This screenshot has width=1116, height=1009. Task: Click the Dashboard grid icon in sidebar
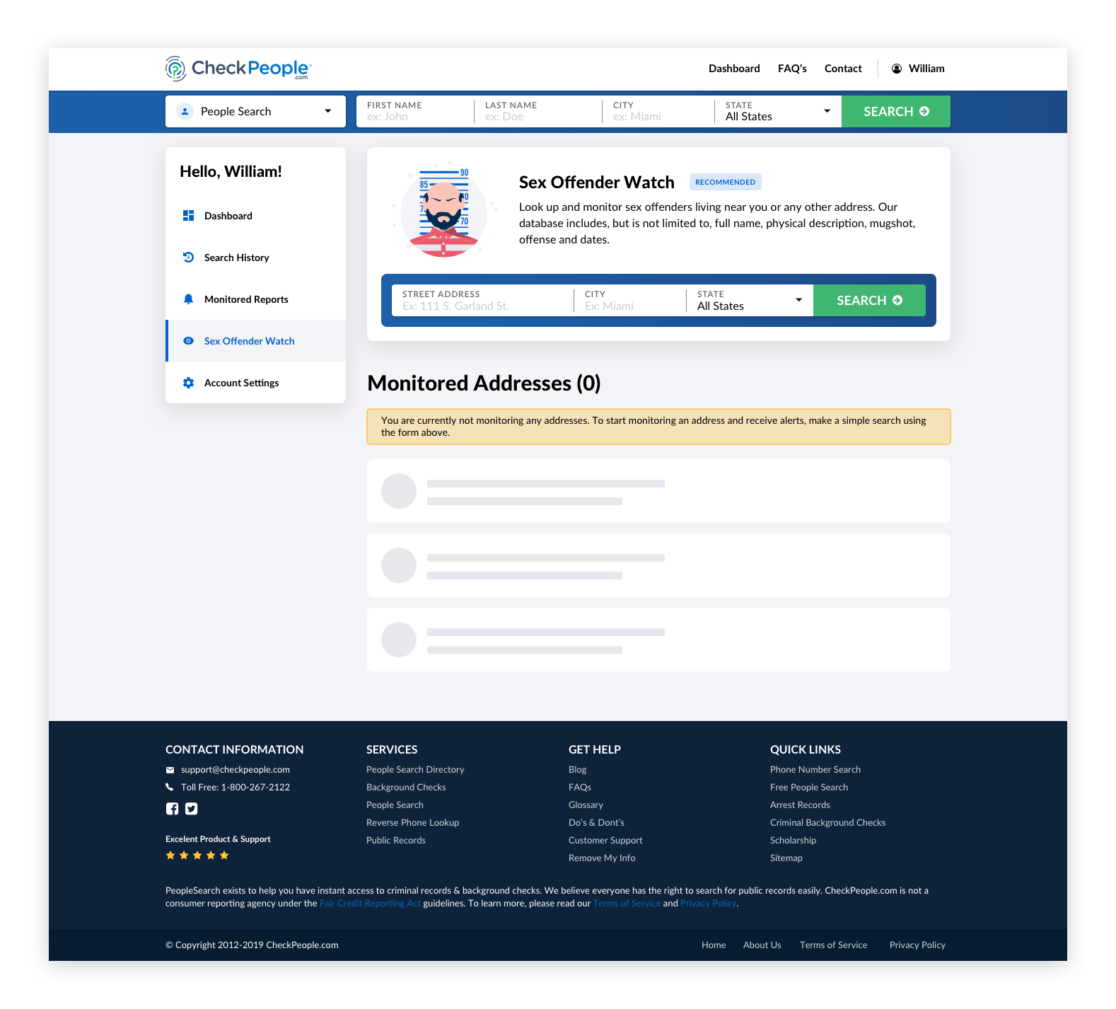click(x=188, y=216)
